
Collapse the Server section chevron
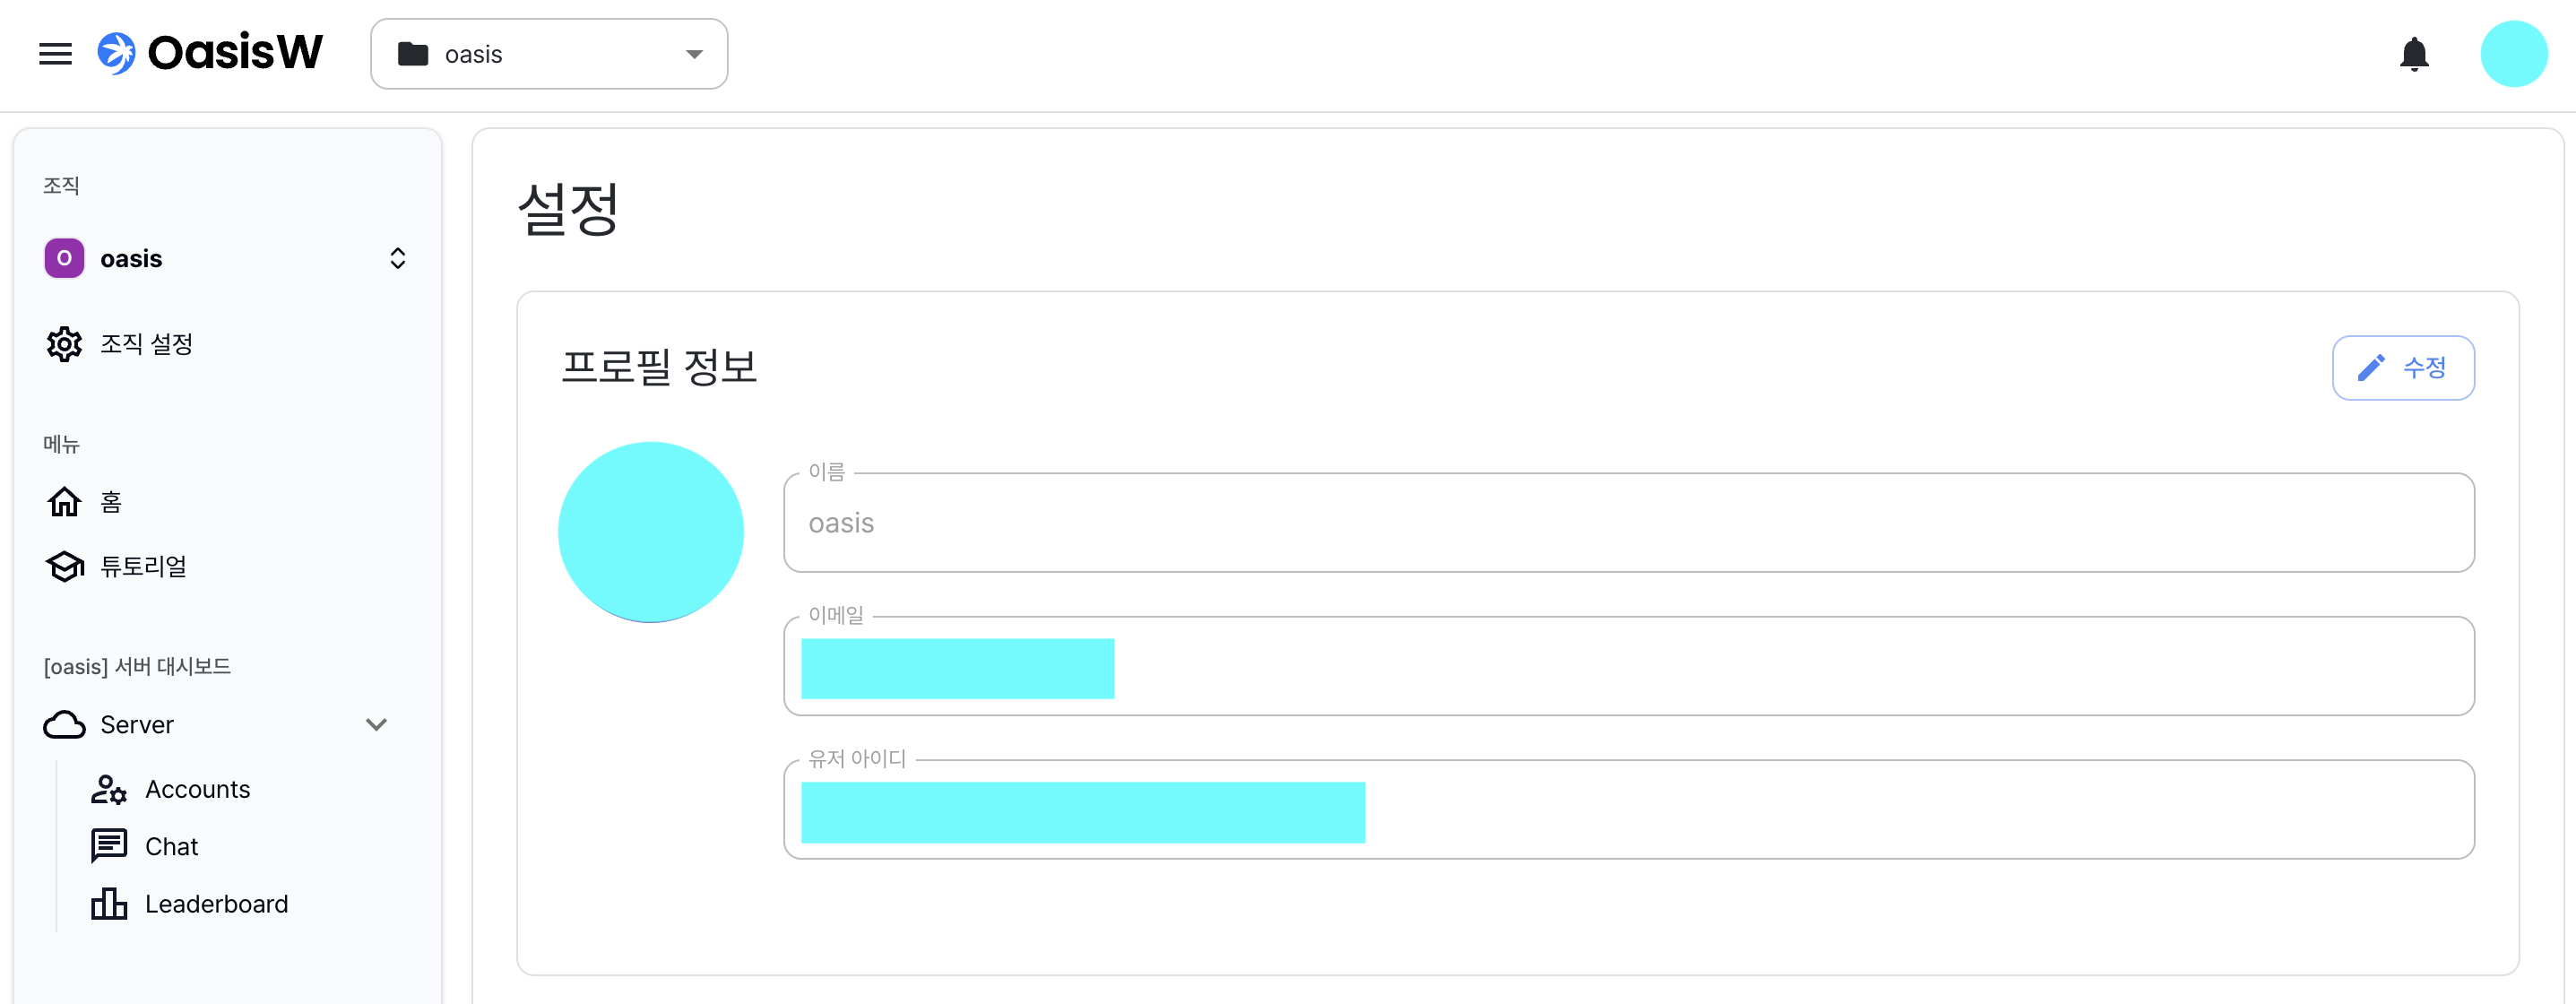pos(376,724)
